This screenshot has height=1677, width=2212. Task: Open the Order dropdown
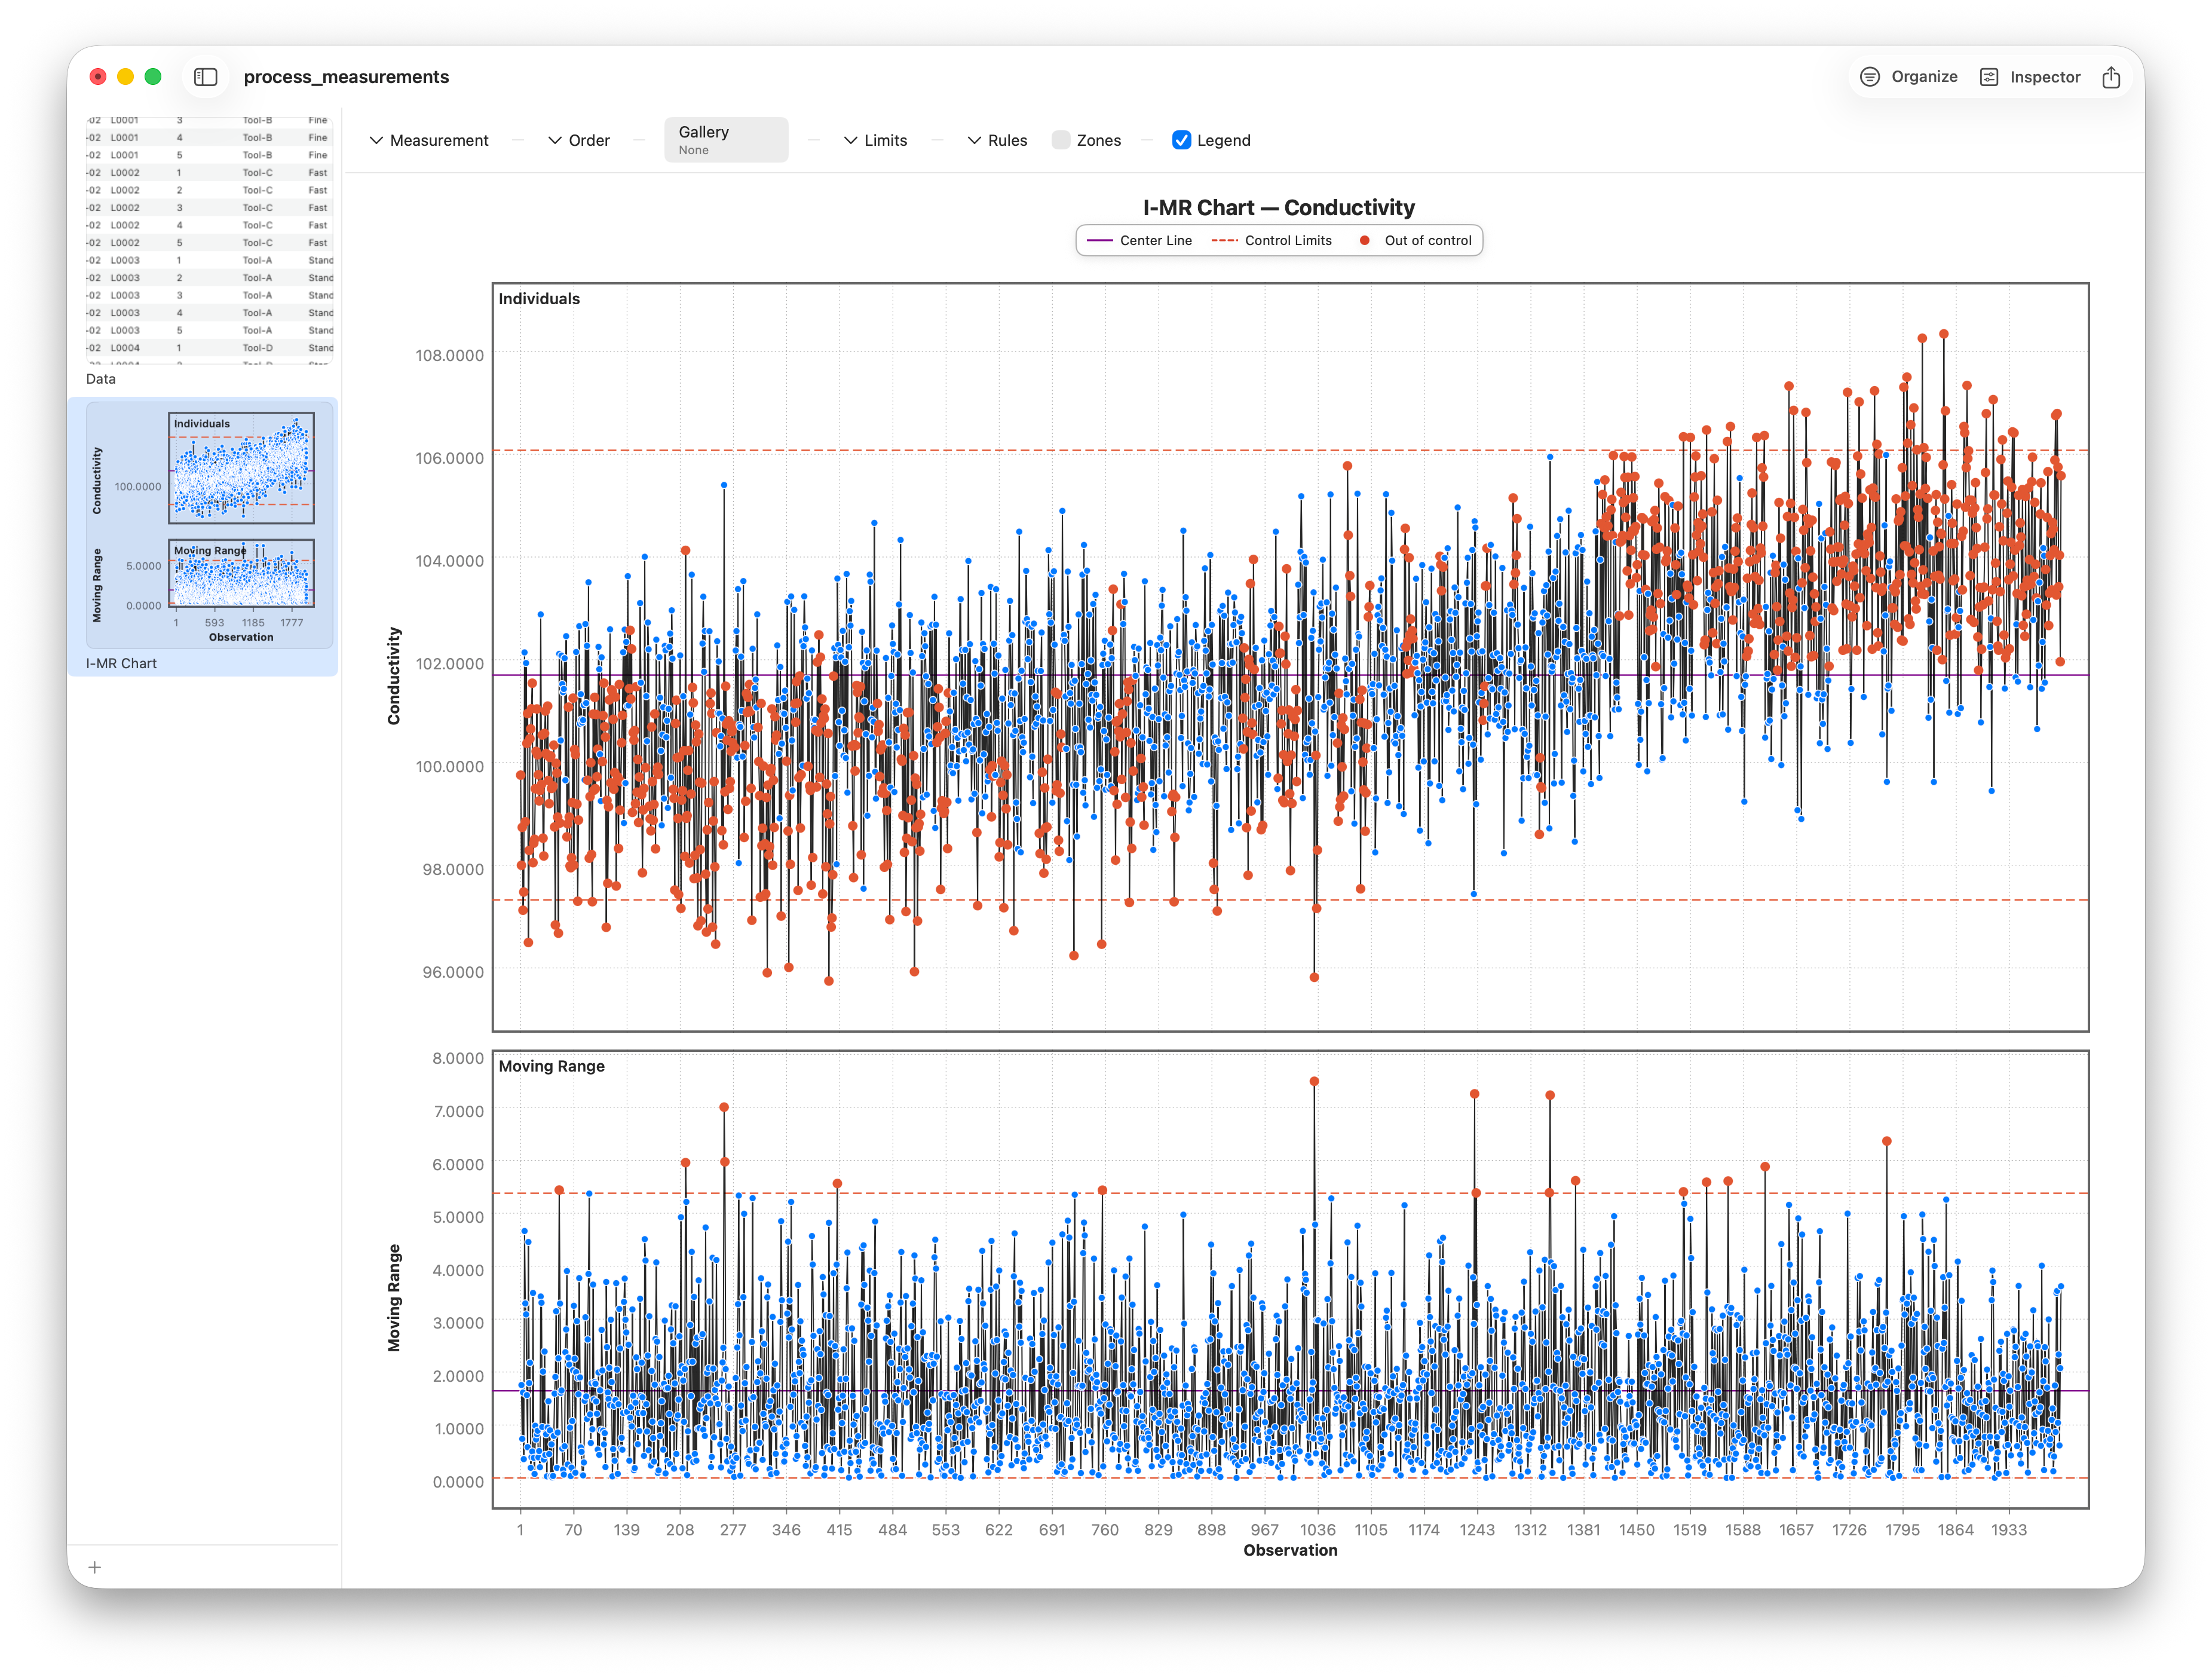tap(579, 140)
